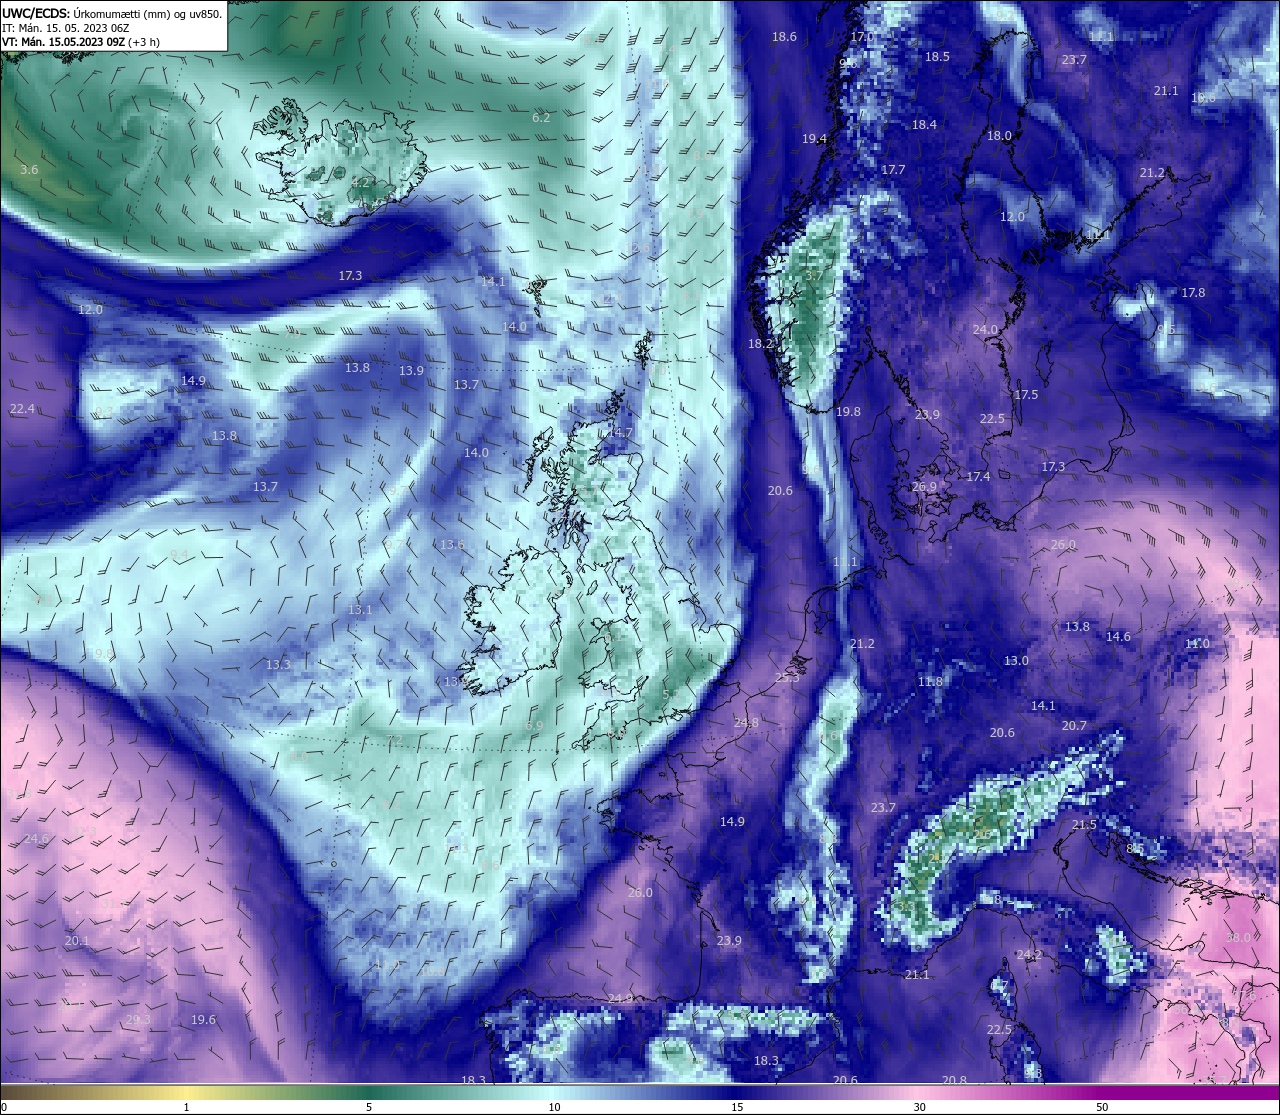Select the 17.0 value on the map
The width and height of the screenshot is (1280, 1115).
(862, 37)
